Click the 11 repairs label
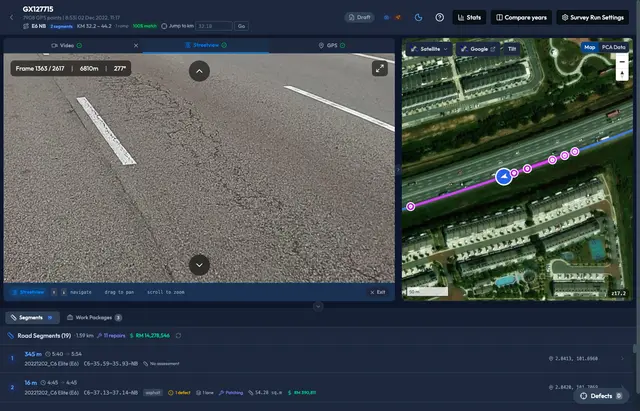The image size is (640, 411). (111, 335)
